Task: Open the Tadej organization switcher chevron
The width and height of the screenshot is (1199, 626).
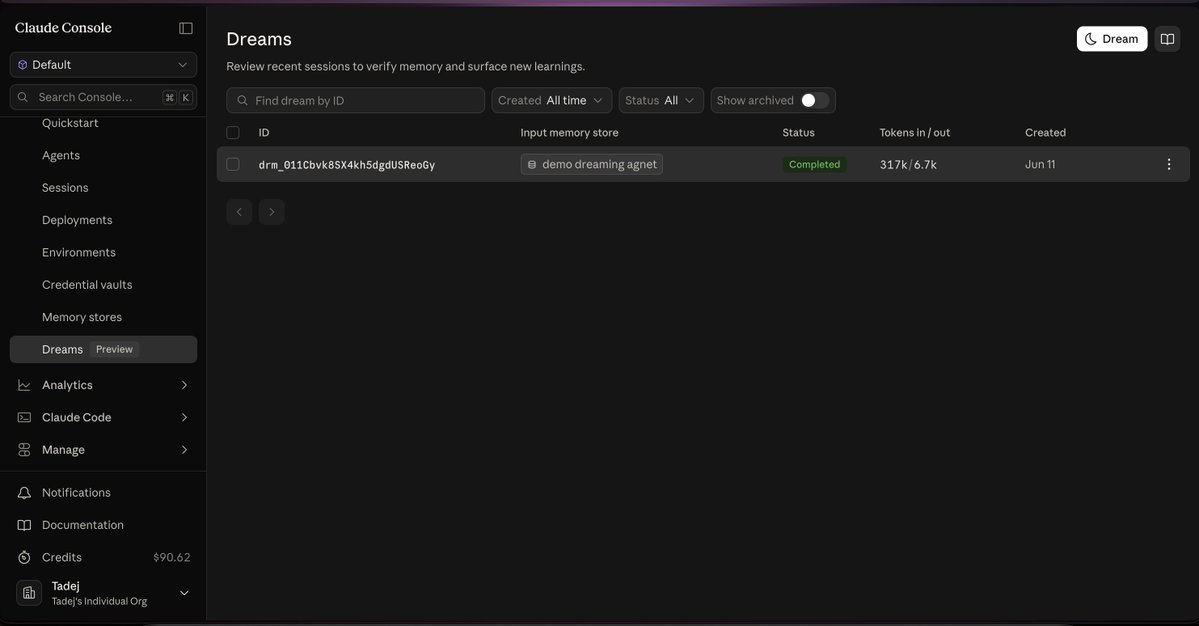Action: (x=184, y=593)
